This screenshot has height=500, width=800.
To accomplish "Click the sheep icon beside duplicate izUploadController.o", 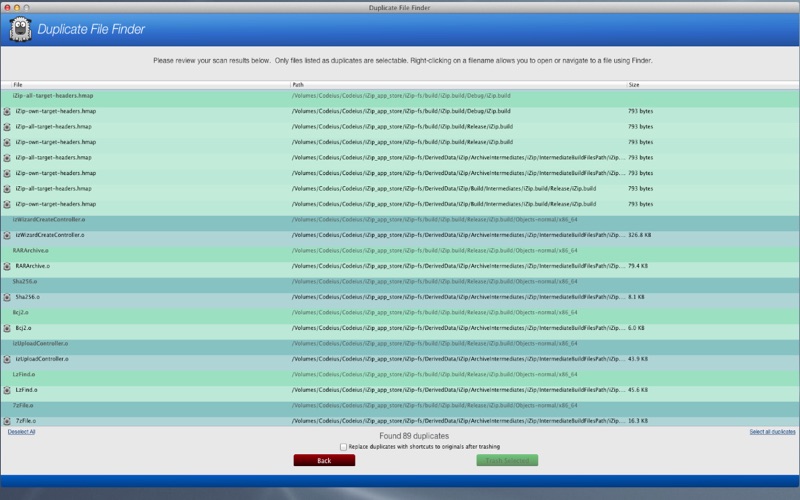I will point(7,359).
